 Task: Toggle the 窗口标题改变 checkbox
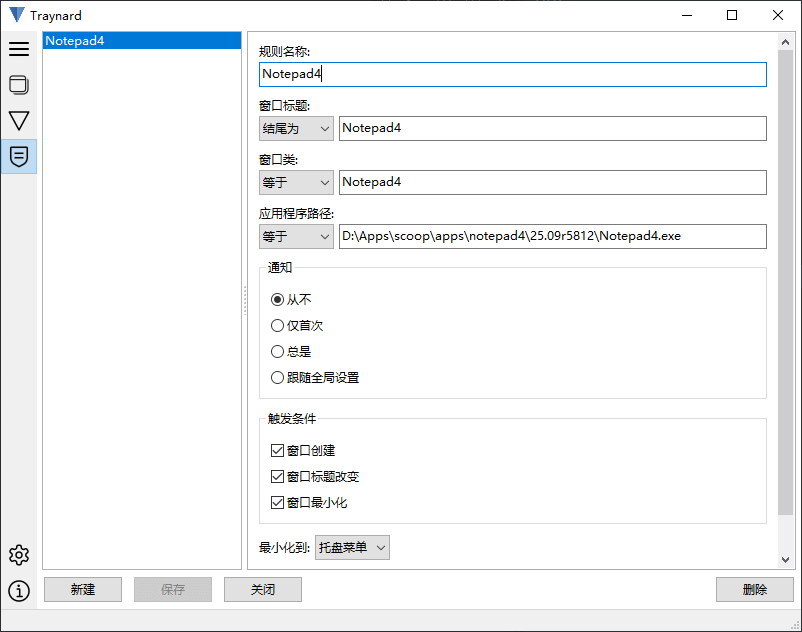(278, 477)
